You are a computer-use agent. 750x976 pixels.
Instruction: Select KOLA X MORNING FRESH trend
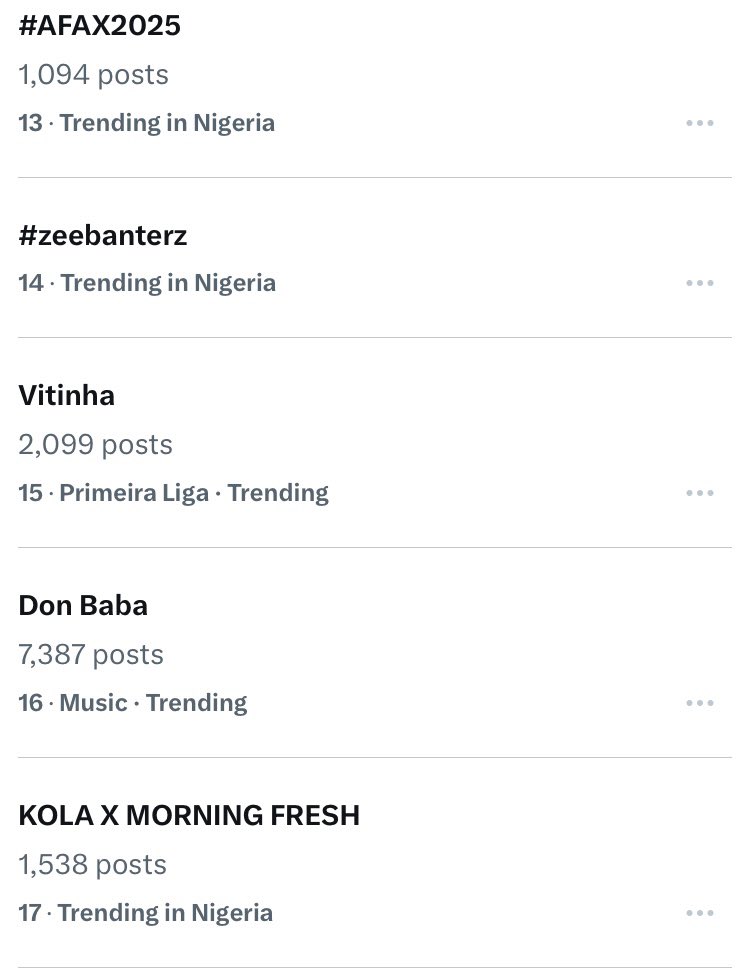pos(189,816)
